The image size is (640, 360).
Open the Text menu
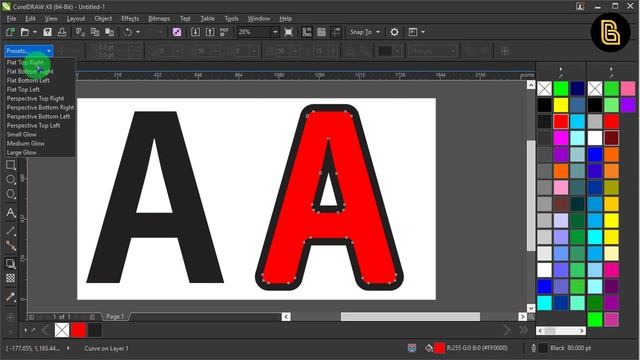click(x=185, y=18)
